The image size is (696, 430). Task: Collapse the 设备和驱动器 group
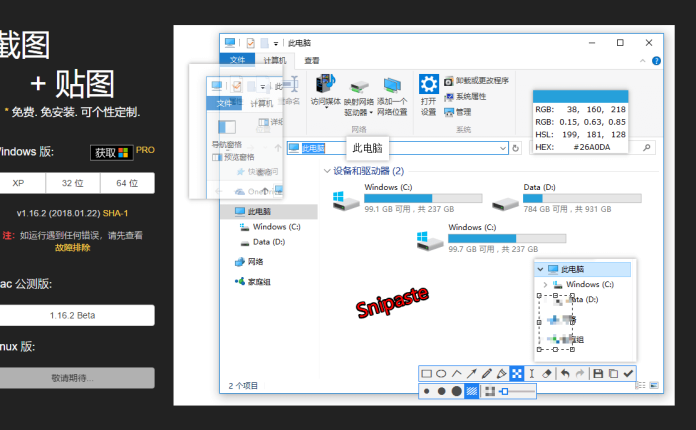point(327,171)
